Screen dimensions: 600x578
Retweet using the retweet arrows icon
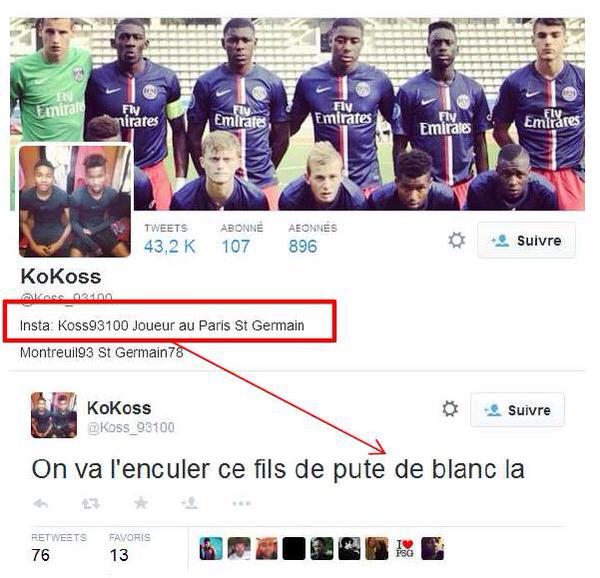(x=91, y=503)
